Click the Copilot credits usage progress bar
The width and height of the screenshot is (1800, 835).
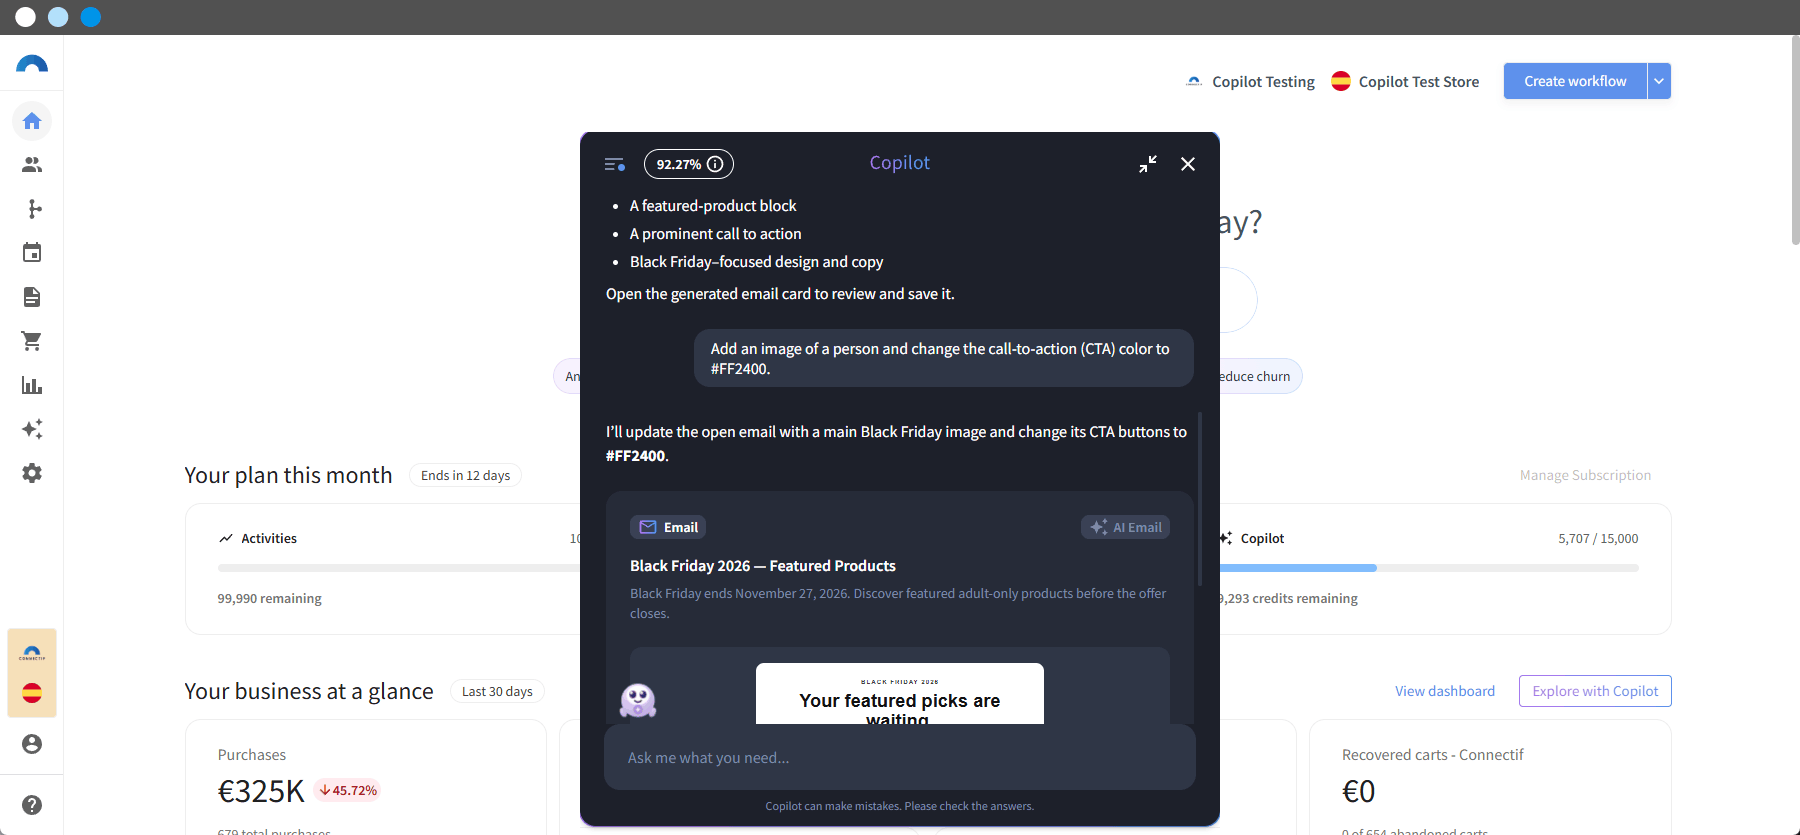[1428, 568]
